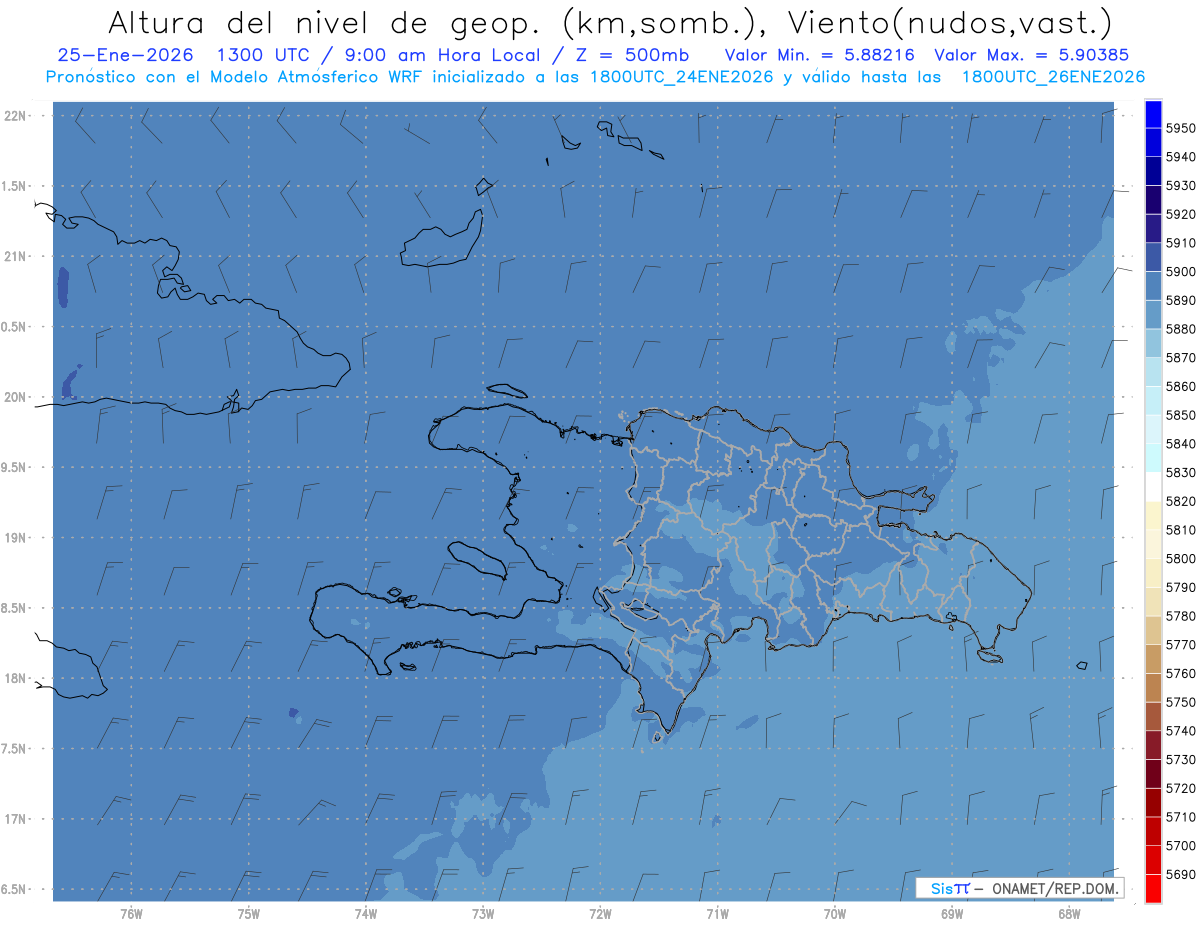The height and width of the screenshot is (927, 1200).
Task: Click the '5790' color scale value
Action: tap(1181, 587)
